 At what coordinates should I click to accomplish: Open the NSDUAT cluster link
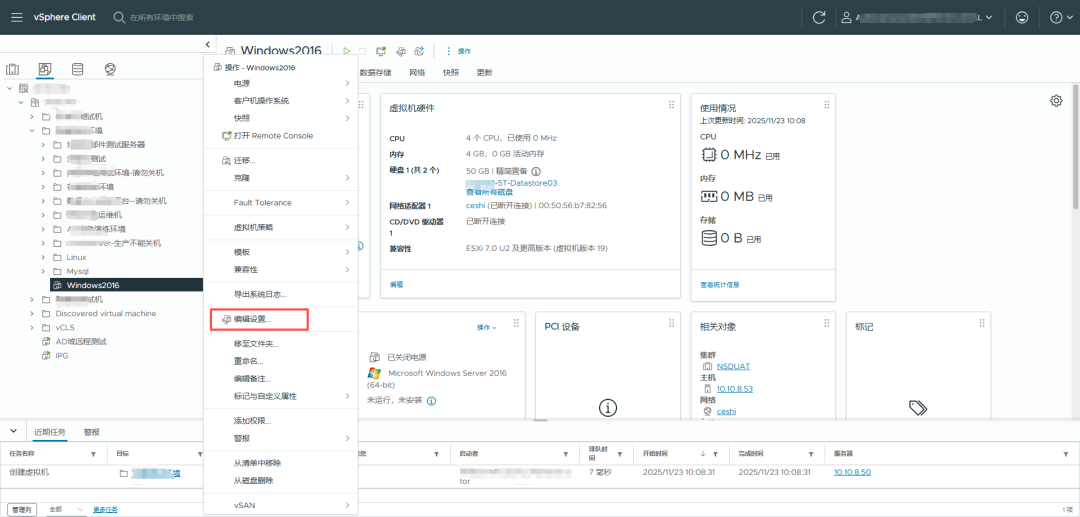tap(734, 366)
